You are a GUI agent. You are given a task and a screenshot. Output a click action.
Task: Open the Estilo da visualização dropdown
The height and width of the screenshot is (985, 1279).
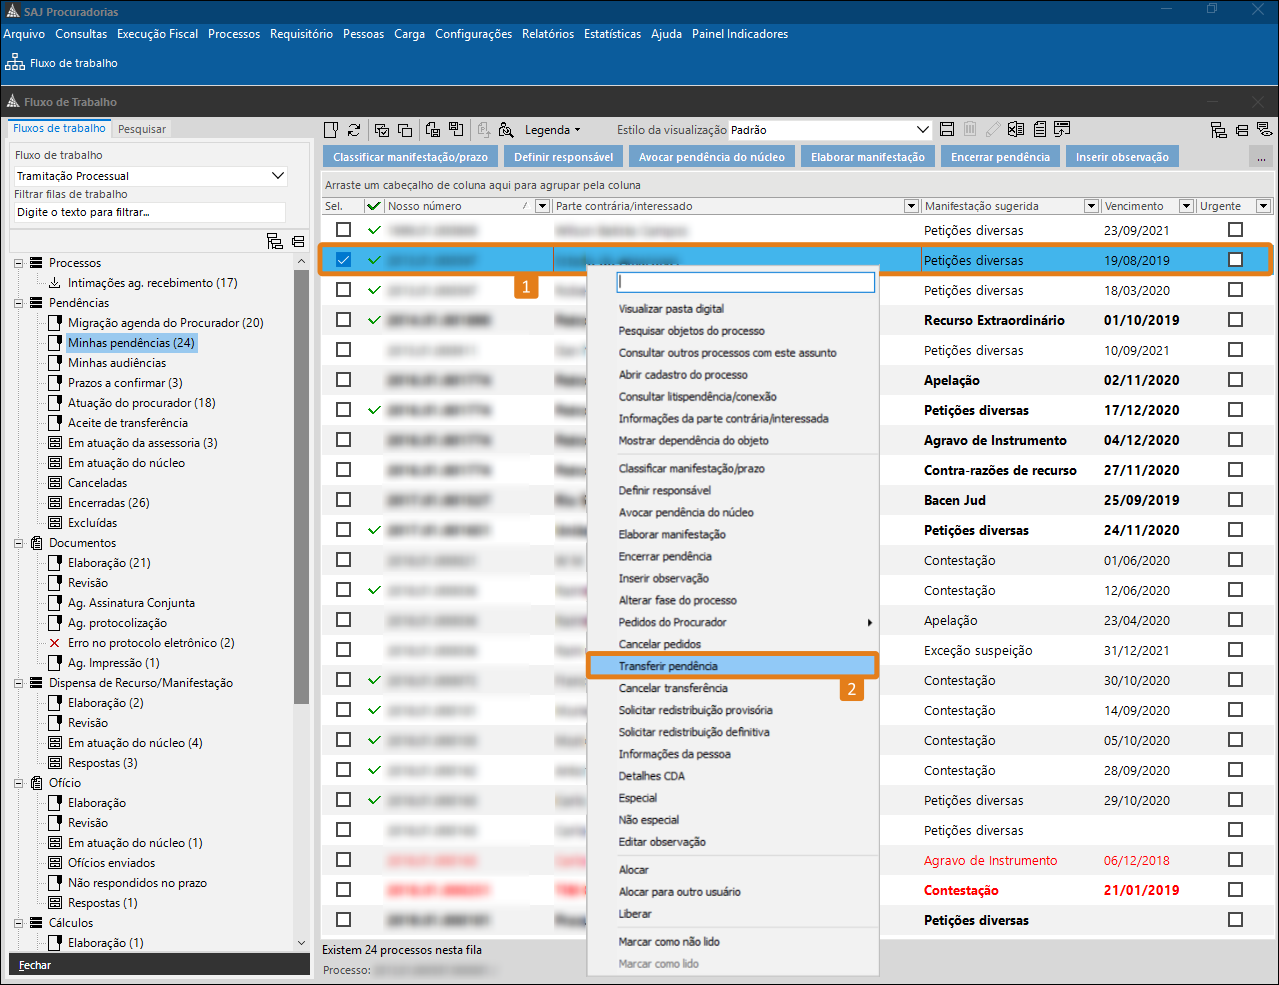(922, 130)
